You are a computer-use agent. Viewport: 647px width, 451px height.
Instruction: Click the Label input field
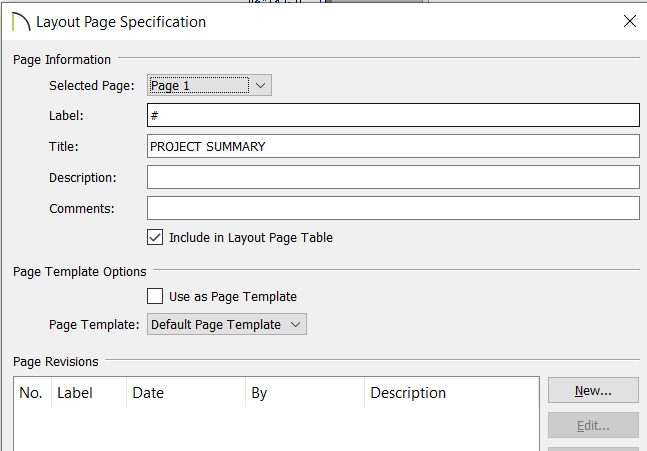pyautogui.click(x=393, y=115)
